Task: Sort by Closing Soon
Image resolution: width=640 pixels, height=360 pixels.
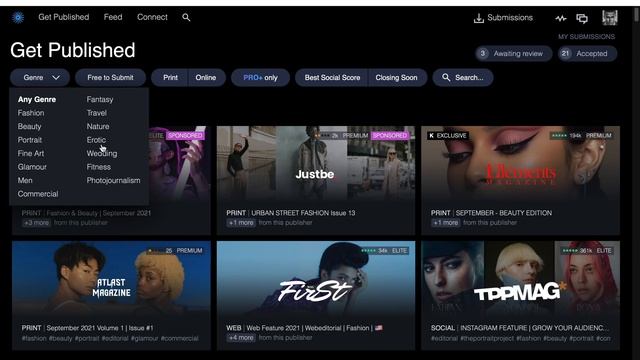Action: point(397,78)
